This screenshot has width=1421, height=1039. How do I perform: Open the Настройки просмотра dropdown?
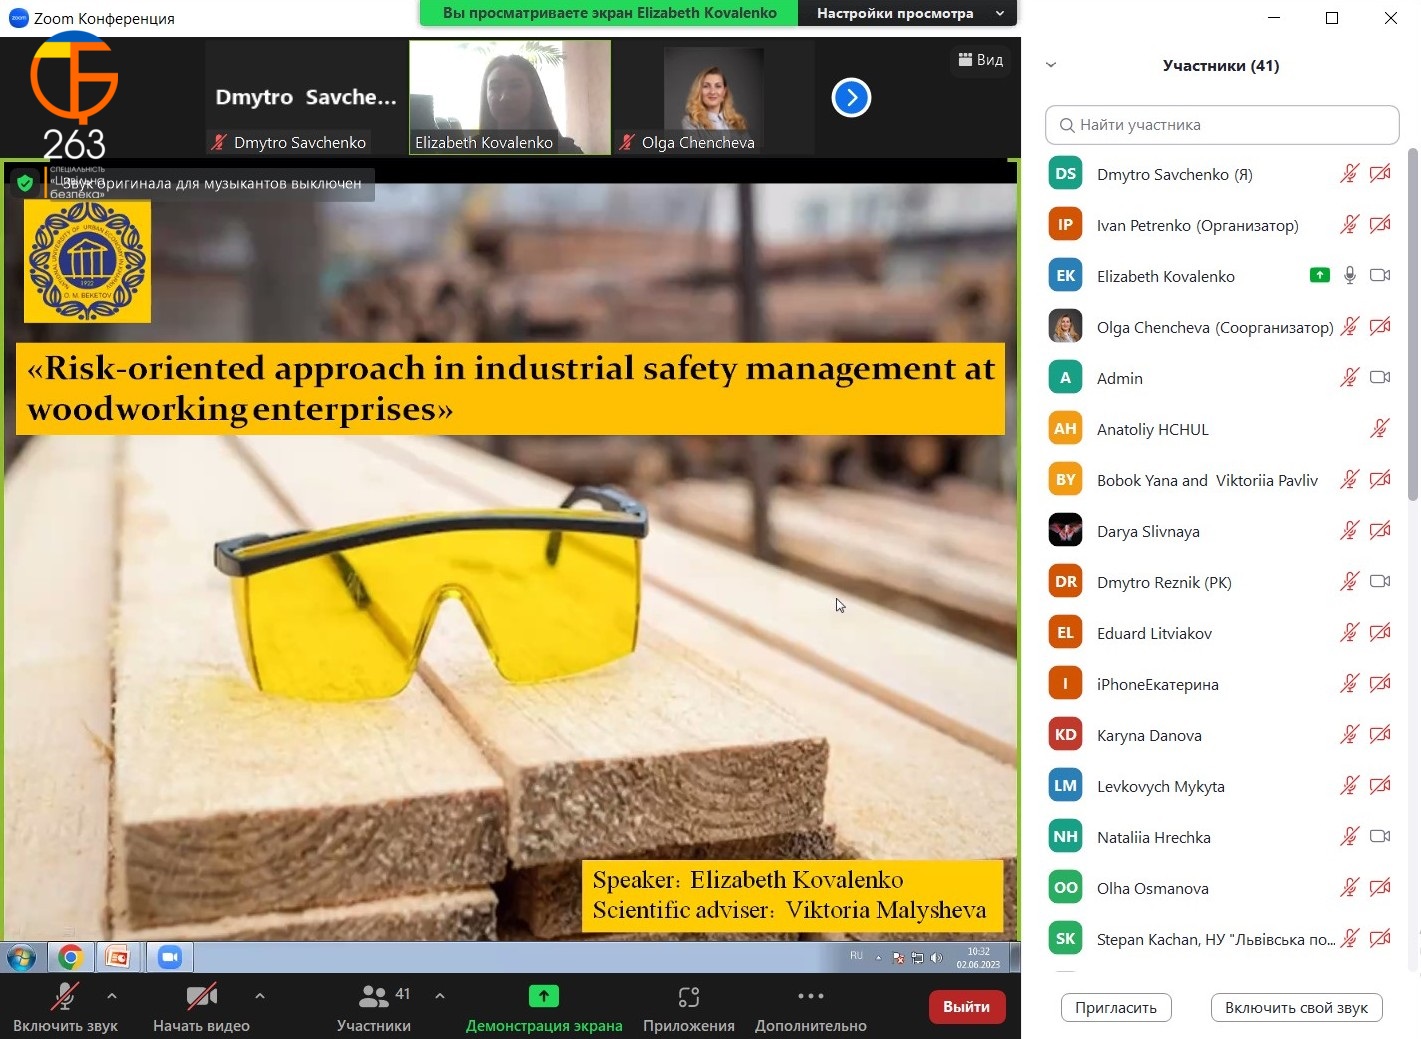pos(908,13)
